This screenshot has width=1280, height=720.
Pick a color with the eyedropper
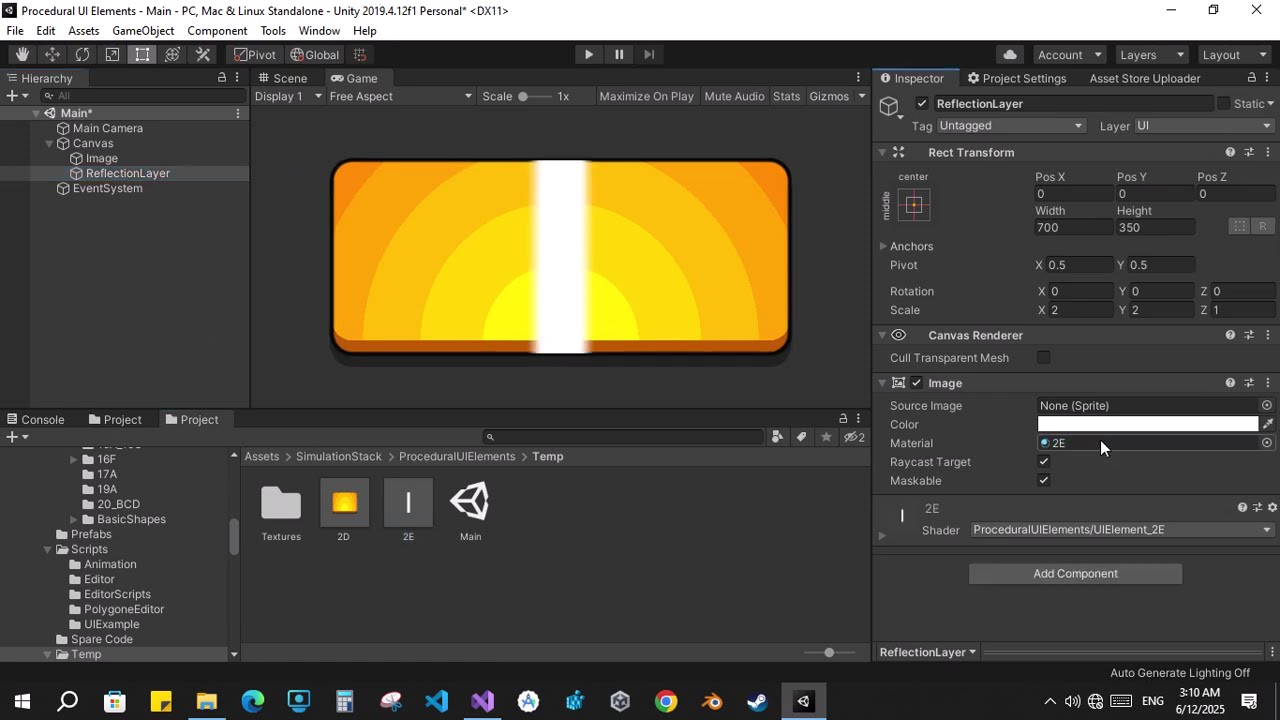[x=1268, y=424]
